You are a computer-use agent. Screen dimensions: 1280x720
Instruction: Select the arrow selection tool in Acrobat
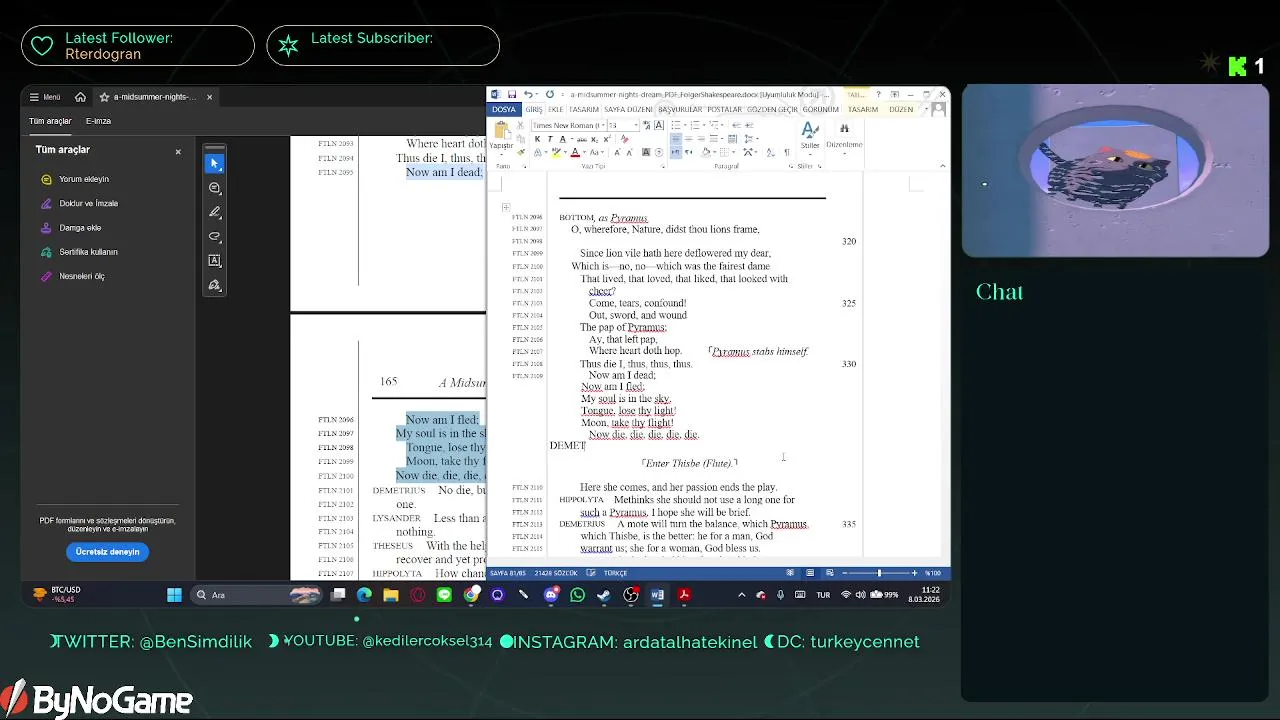tap(214, 163)
